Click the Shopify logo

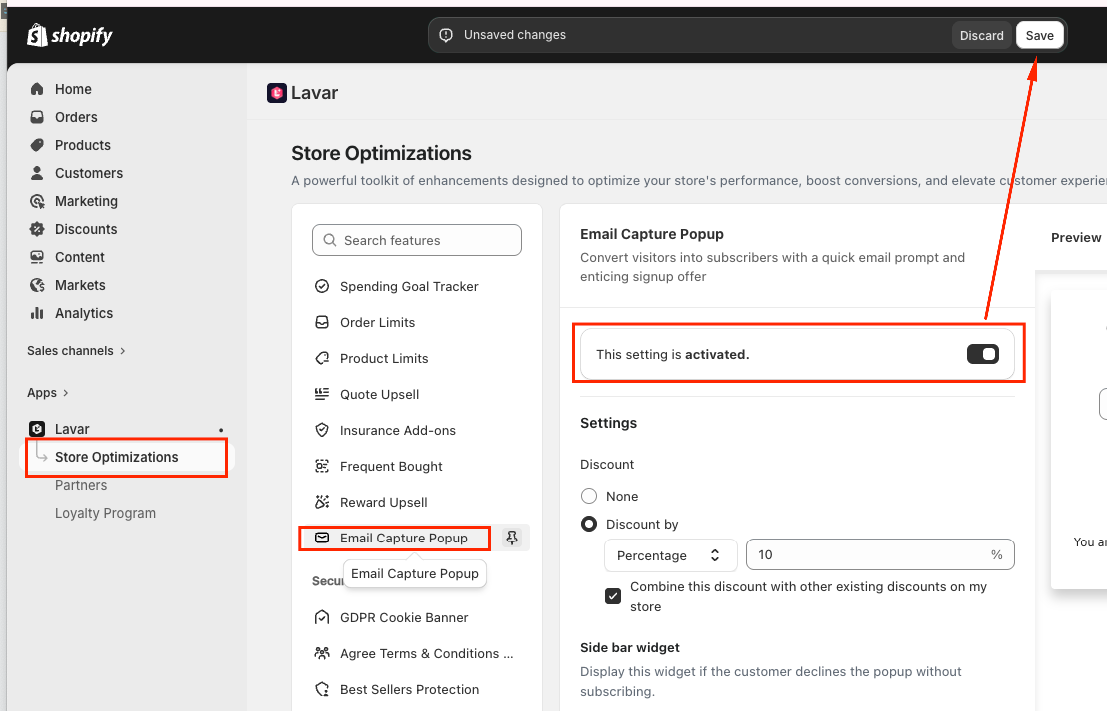69,35
